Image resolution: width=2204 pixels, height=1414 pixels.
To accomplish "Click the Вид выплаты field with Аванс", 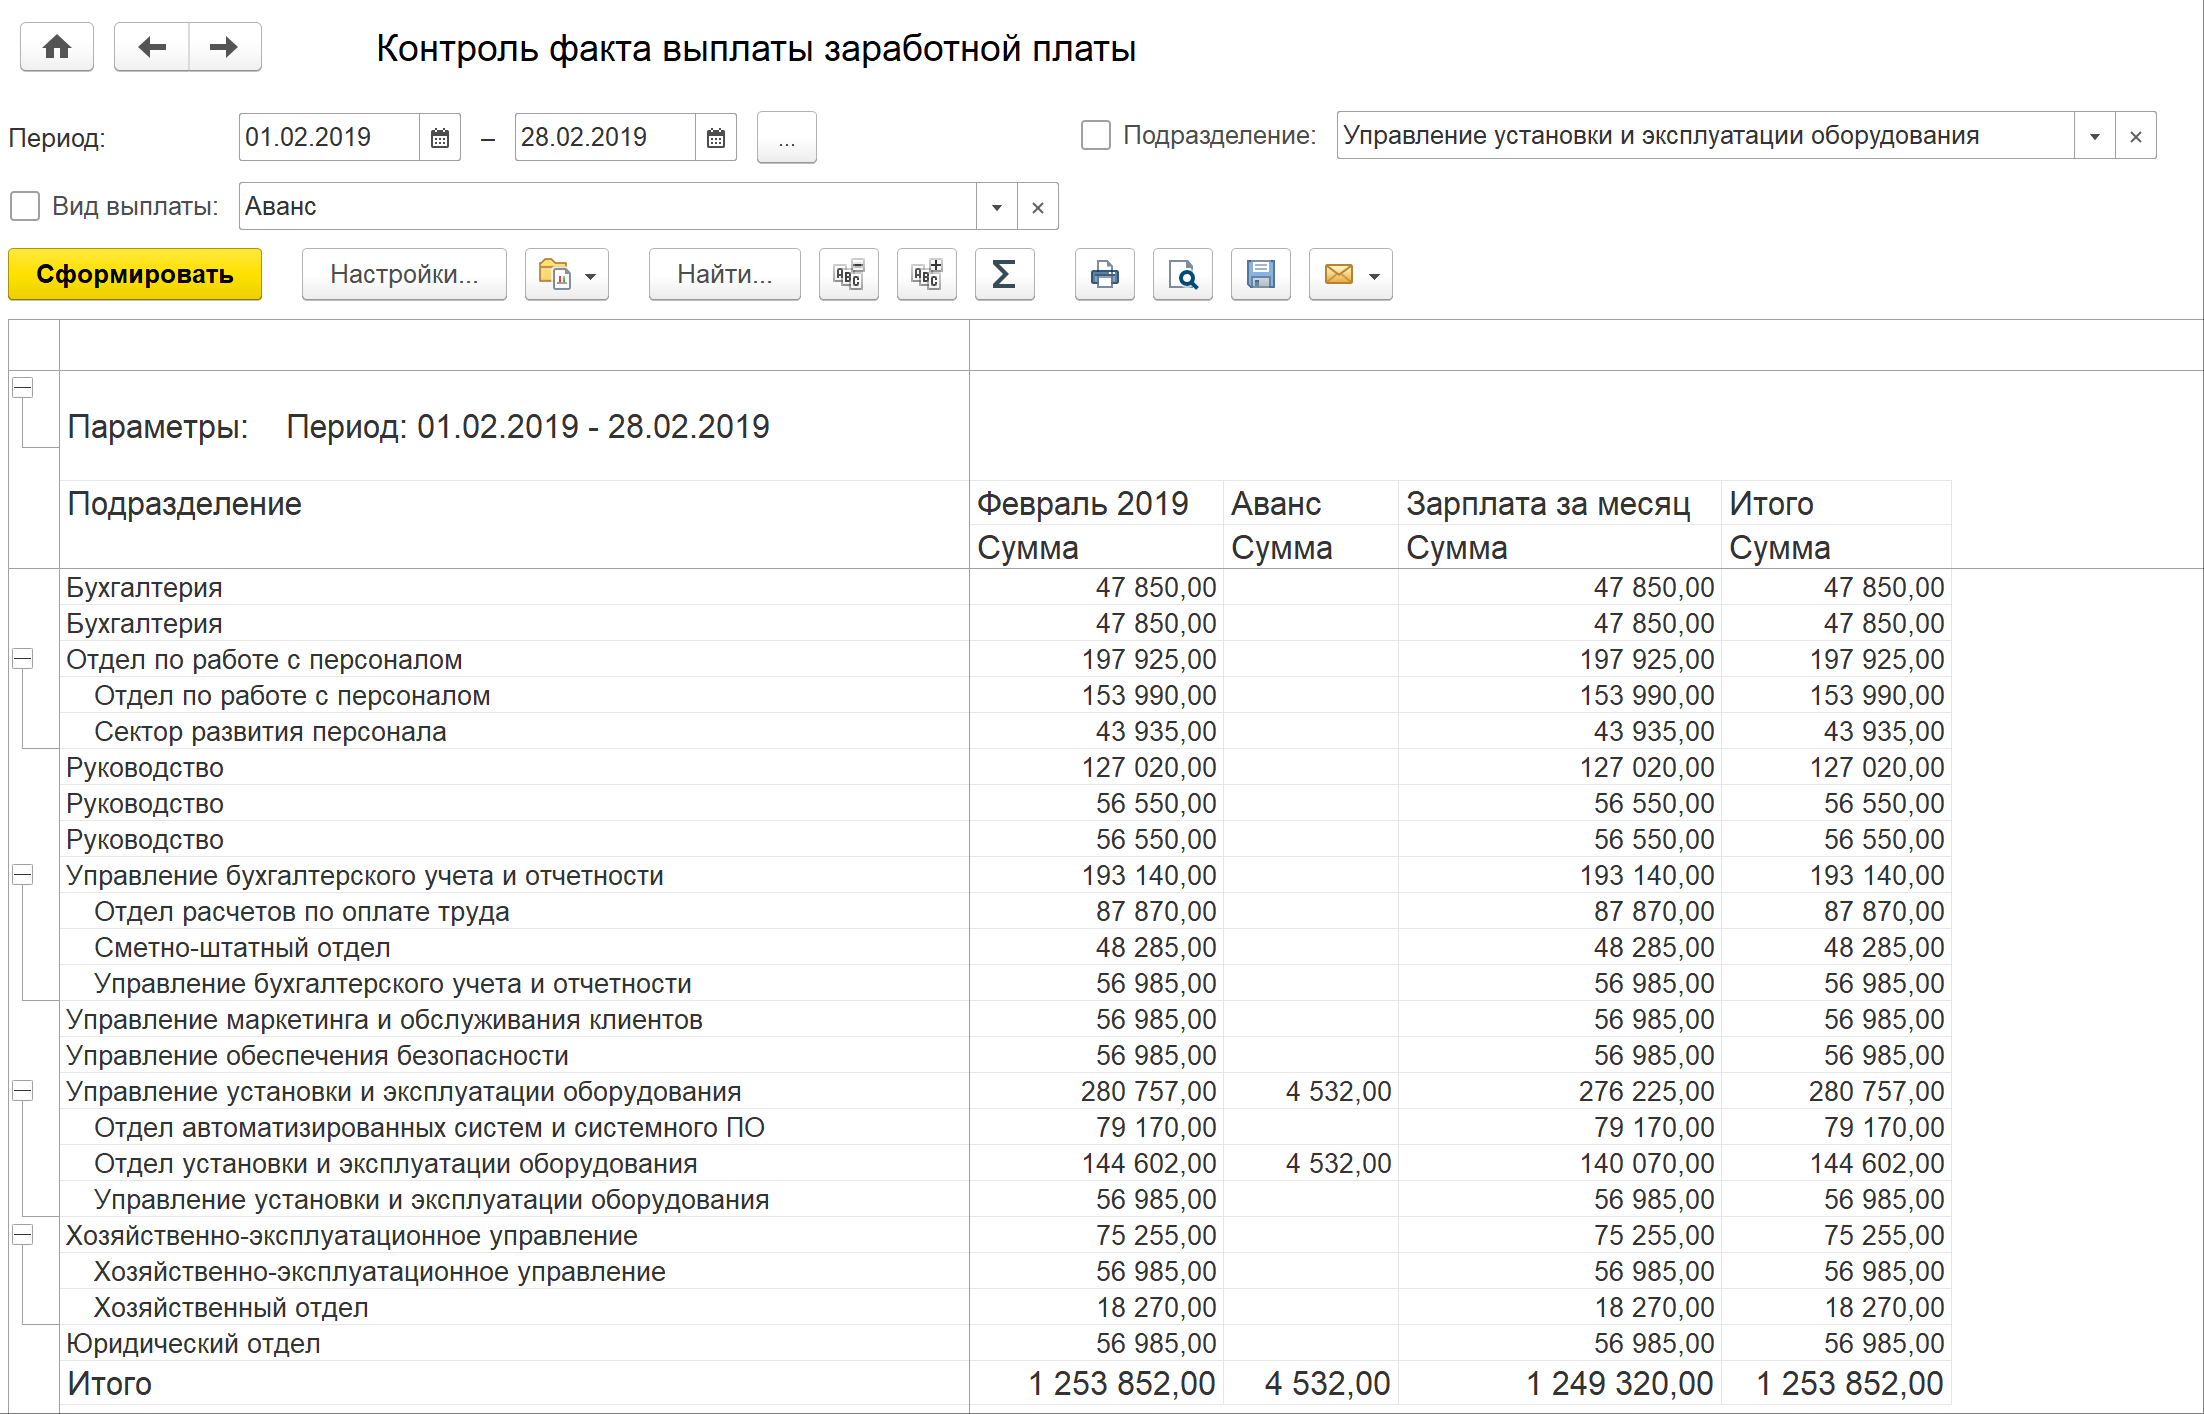I will [608, 207].
